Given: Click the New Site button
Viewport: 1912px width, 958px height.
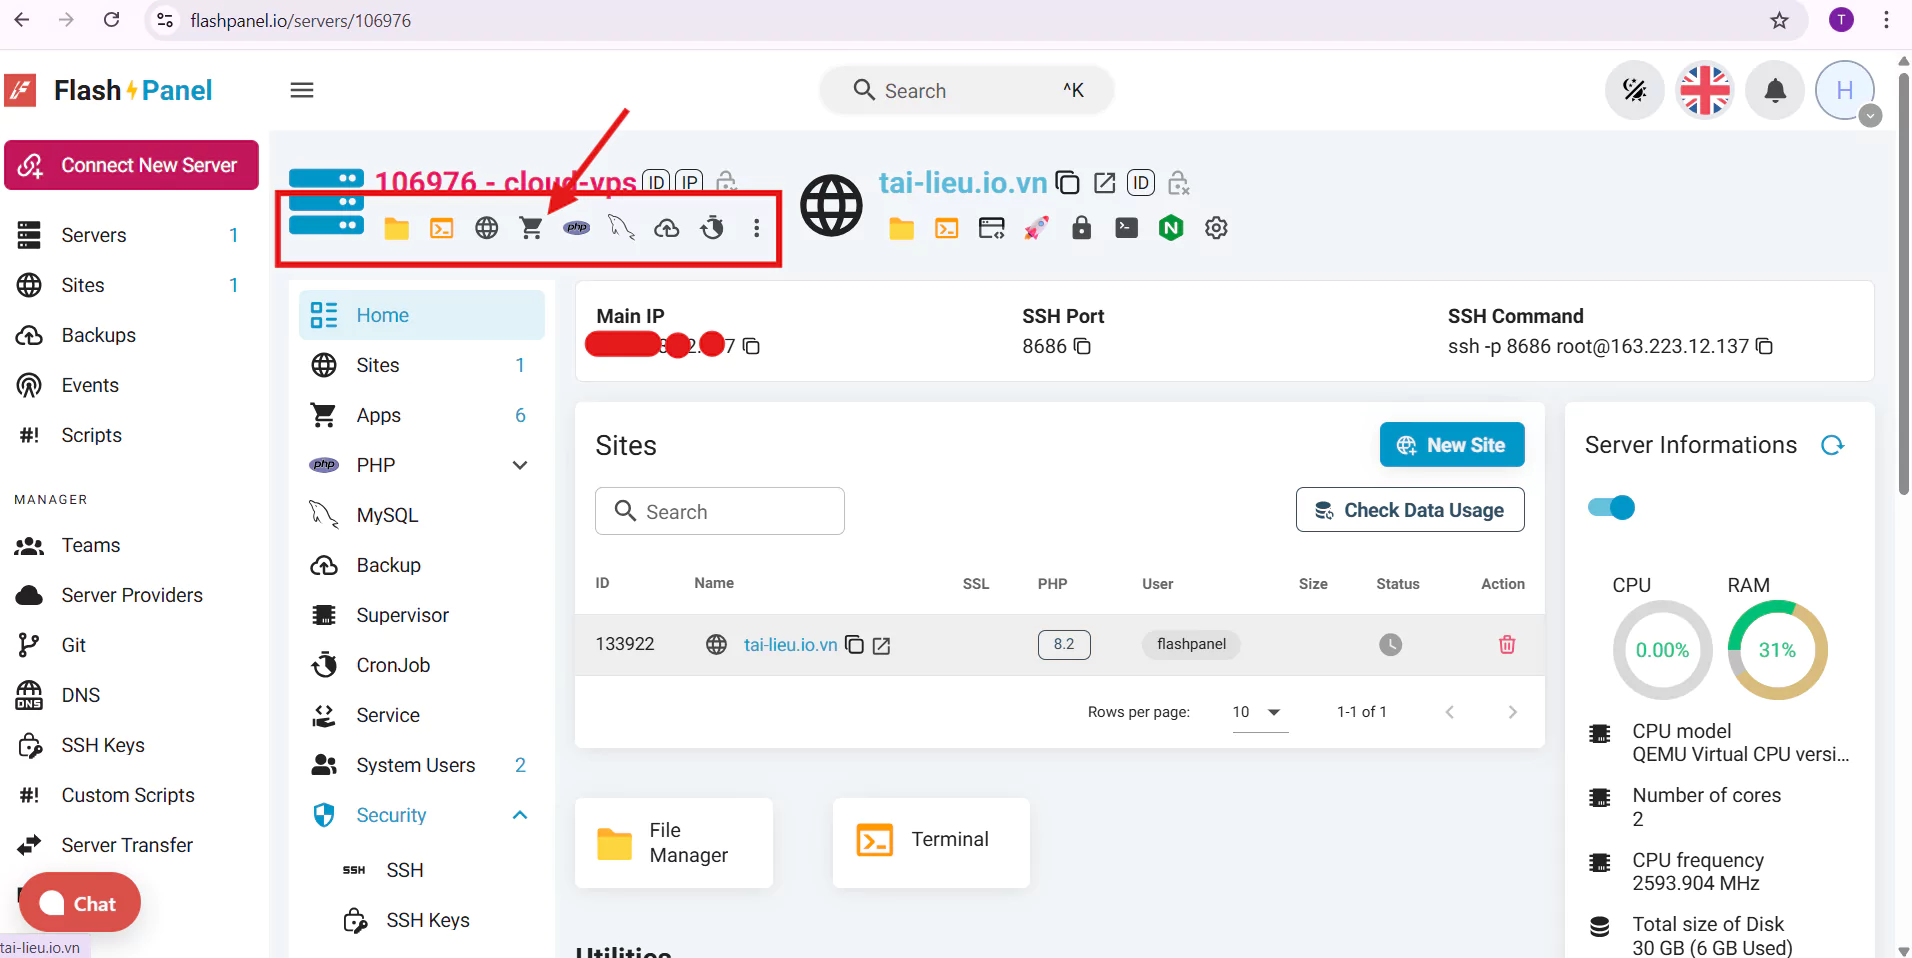Looking at the screenshot, I should point(1451,445).
